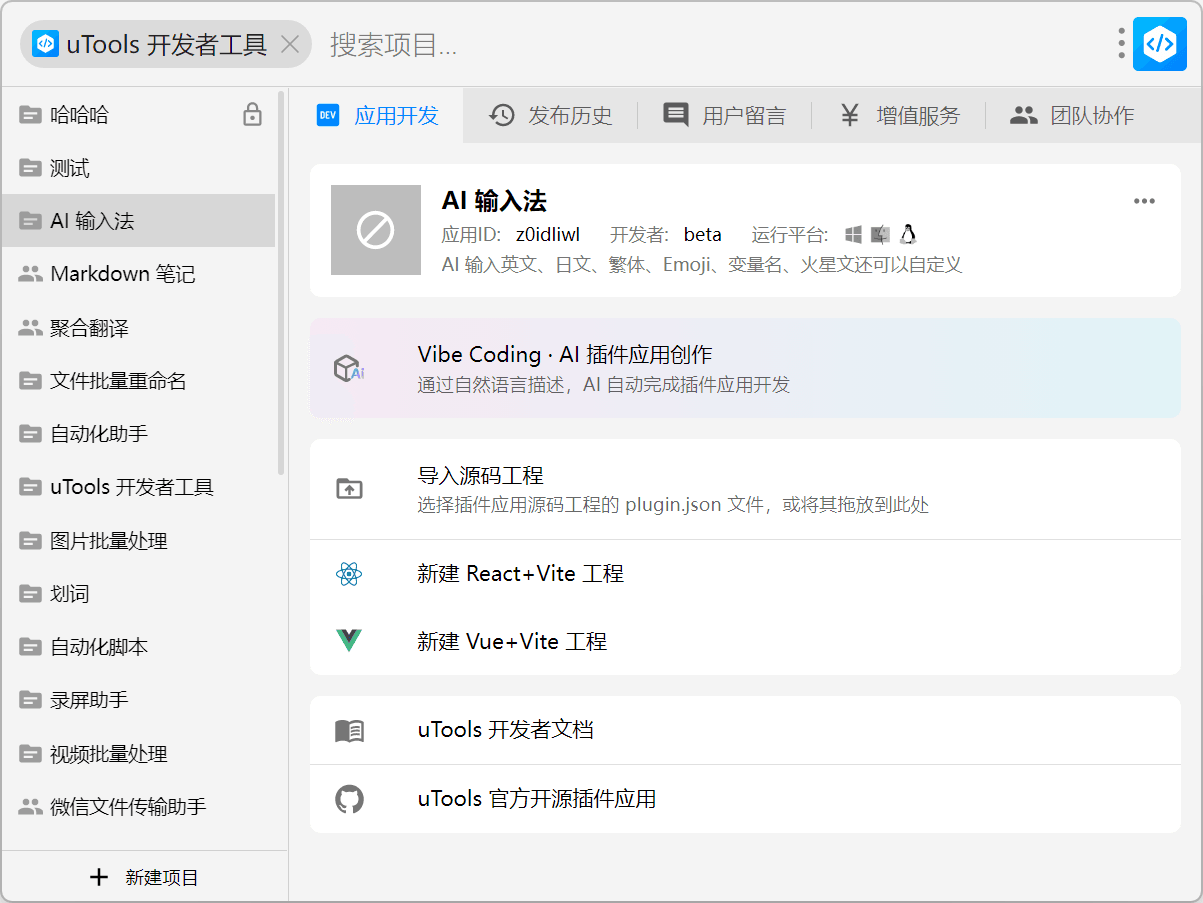
Task: Open Vibe Coding AI 插件应用创作
Action: point(745,368)
